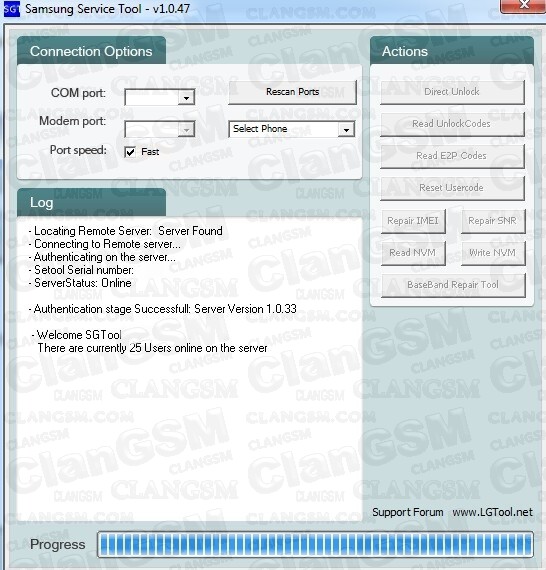The height and width of the screenshot is (570, 546).
Task: Toggle the Fast port speed checkbox
Action: point(130,152)
